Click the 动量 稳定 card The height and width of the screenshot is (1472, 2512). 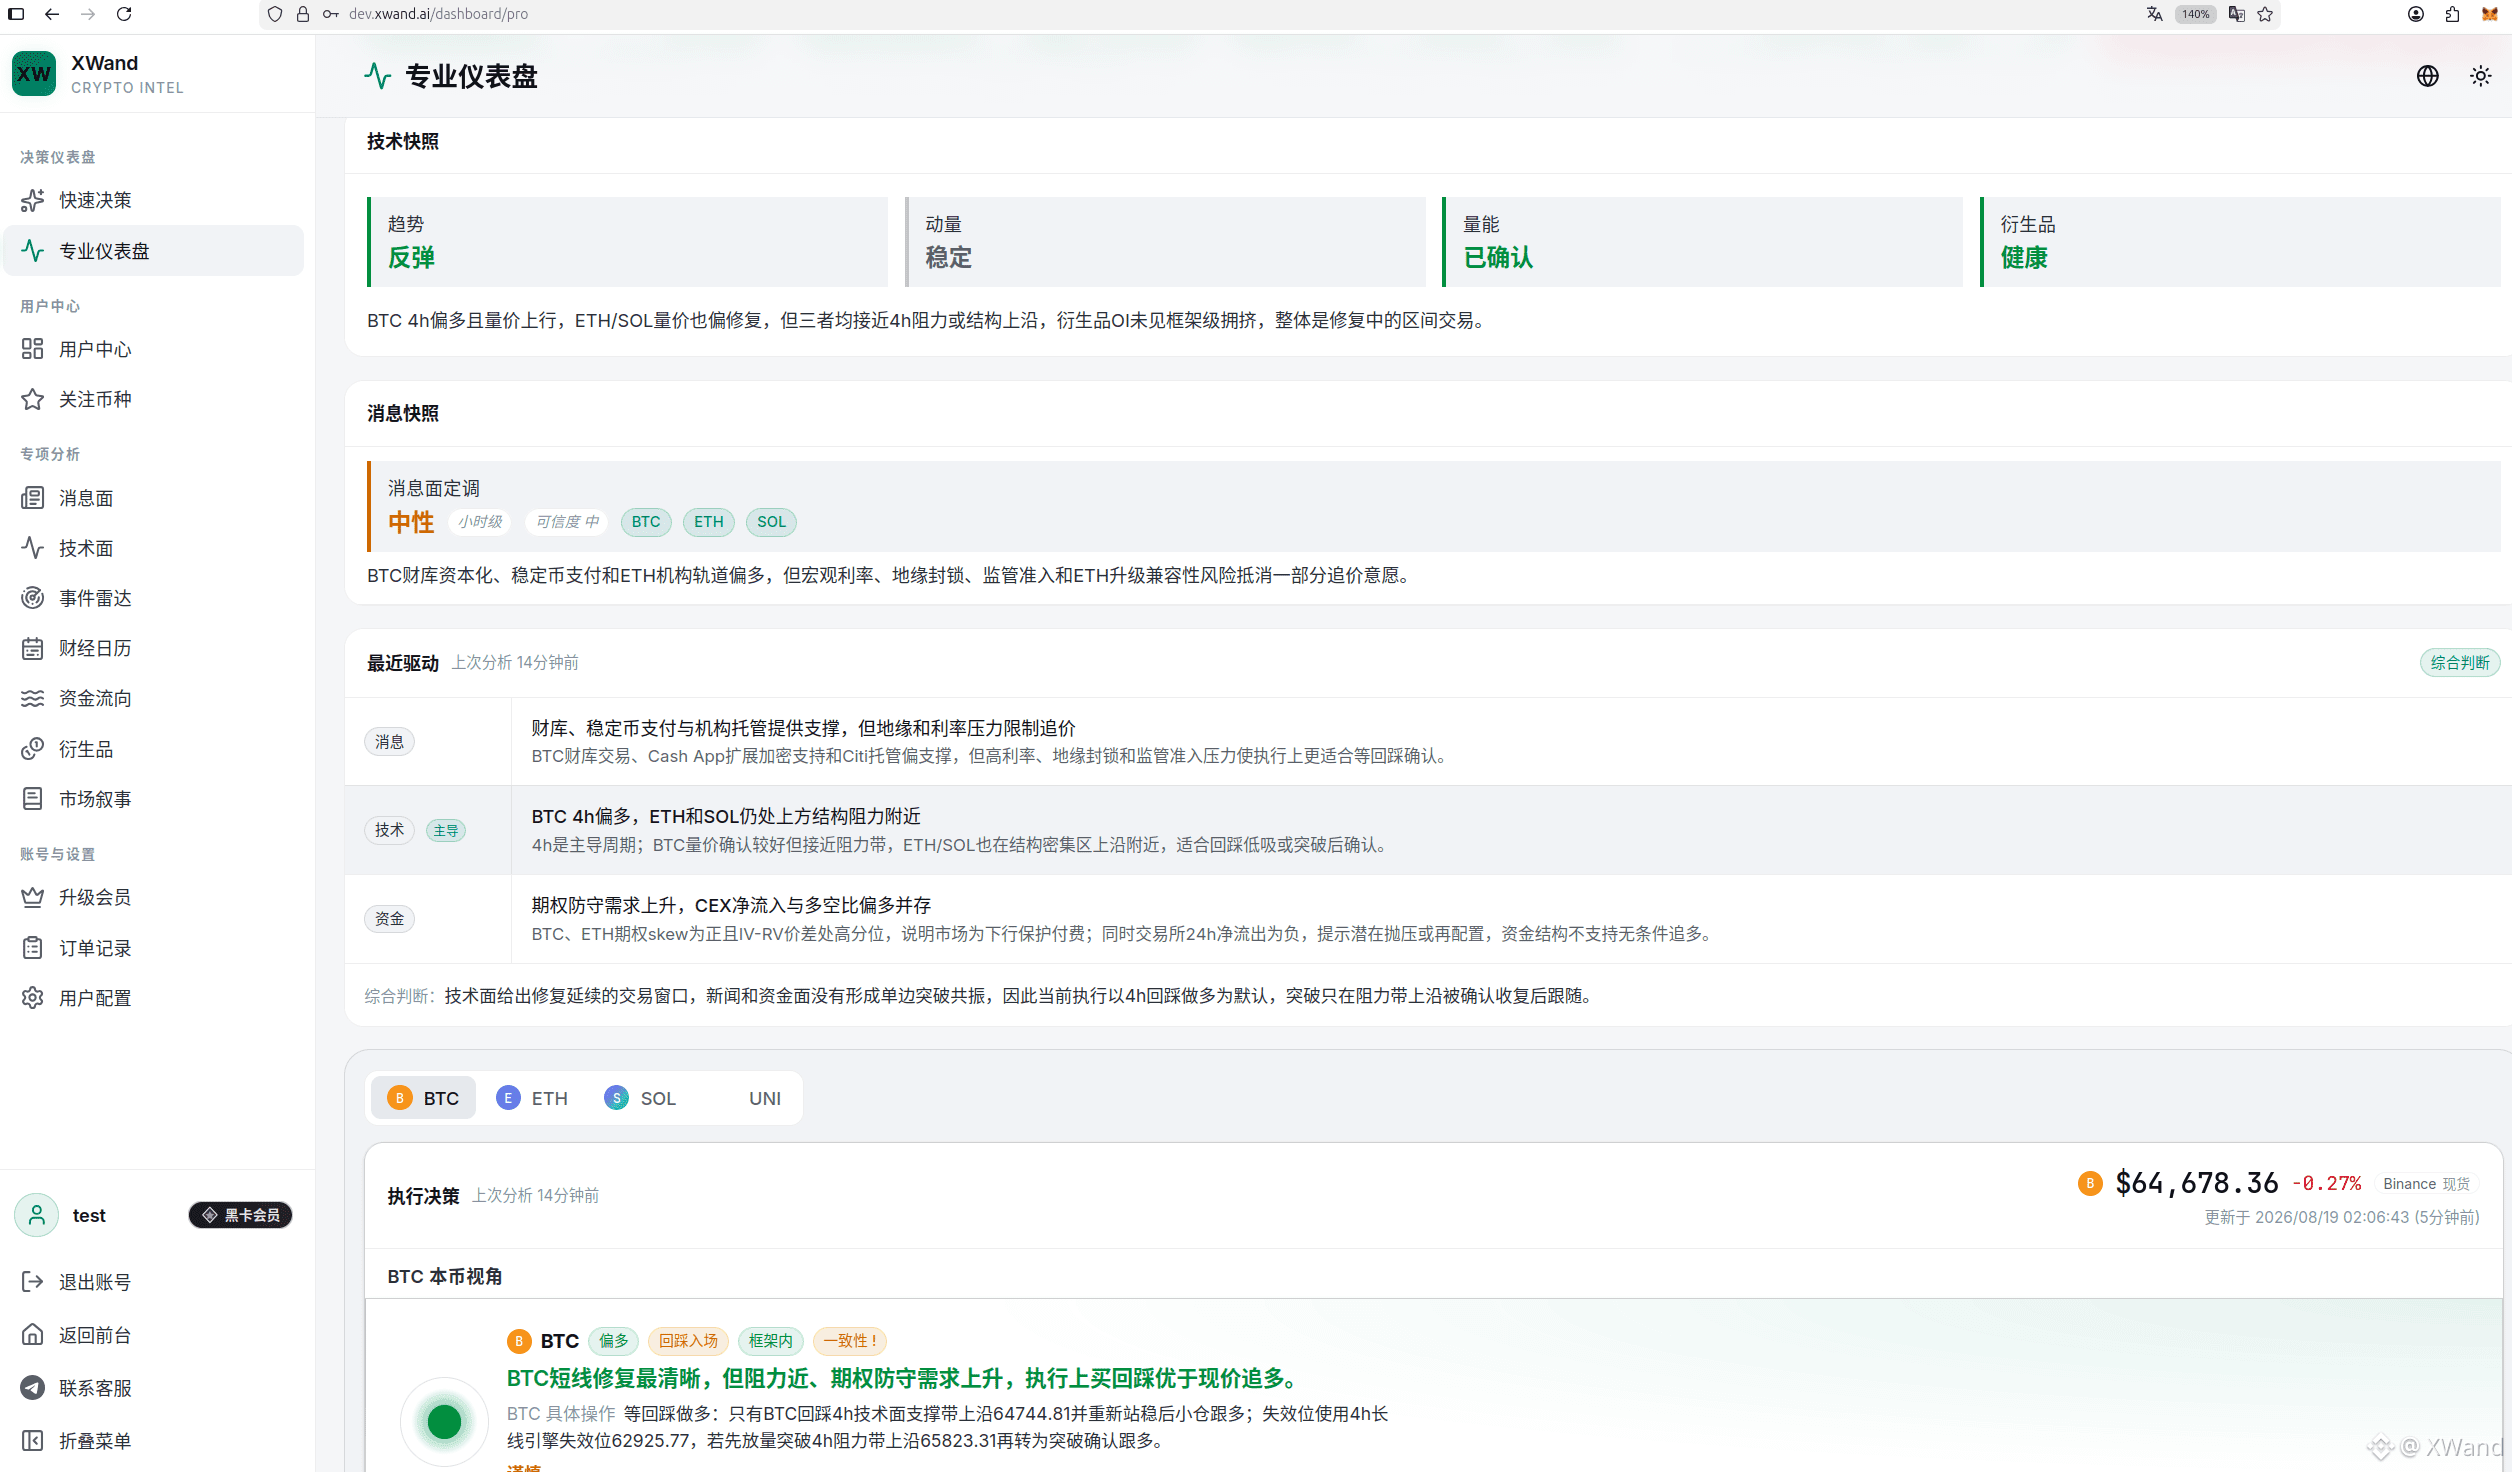pyautogui.click(x=1165, y=242)
